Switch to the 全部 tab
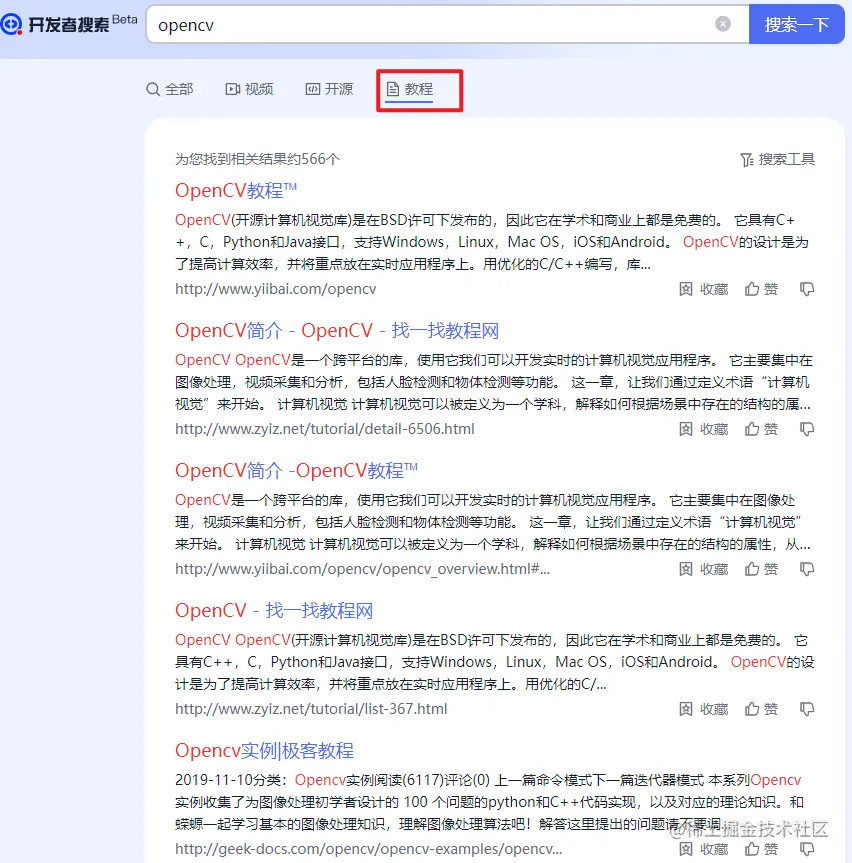852x863 pixels. coord(170,89)
